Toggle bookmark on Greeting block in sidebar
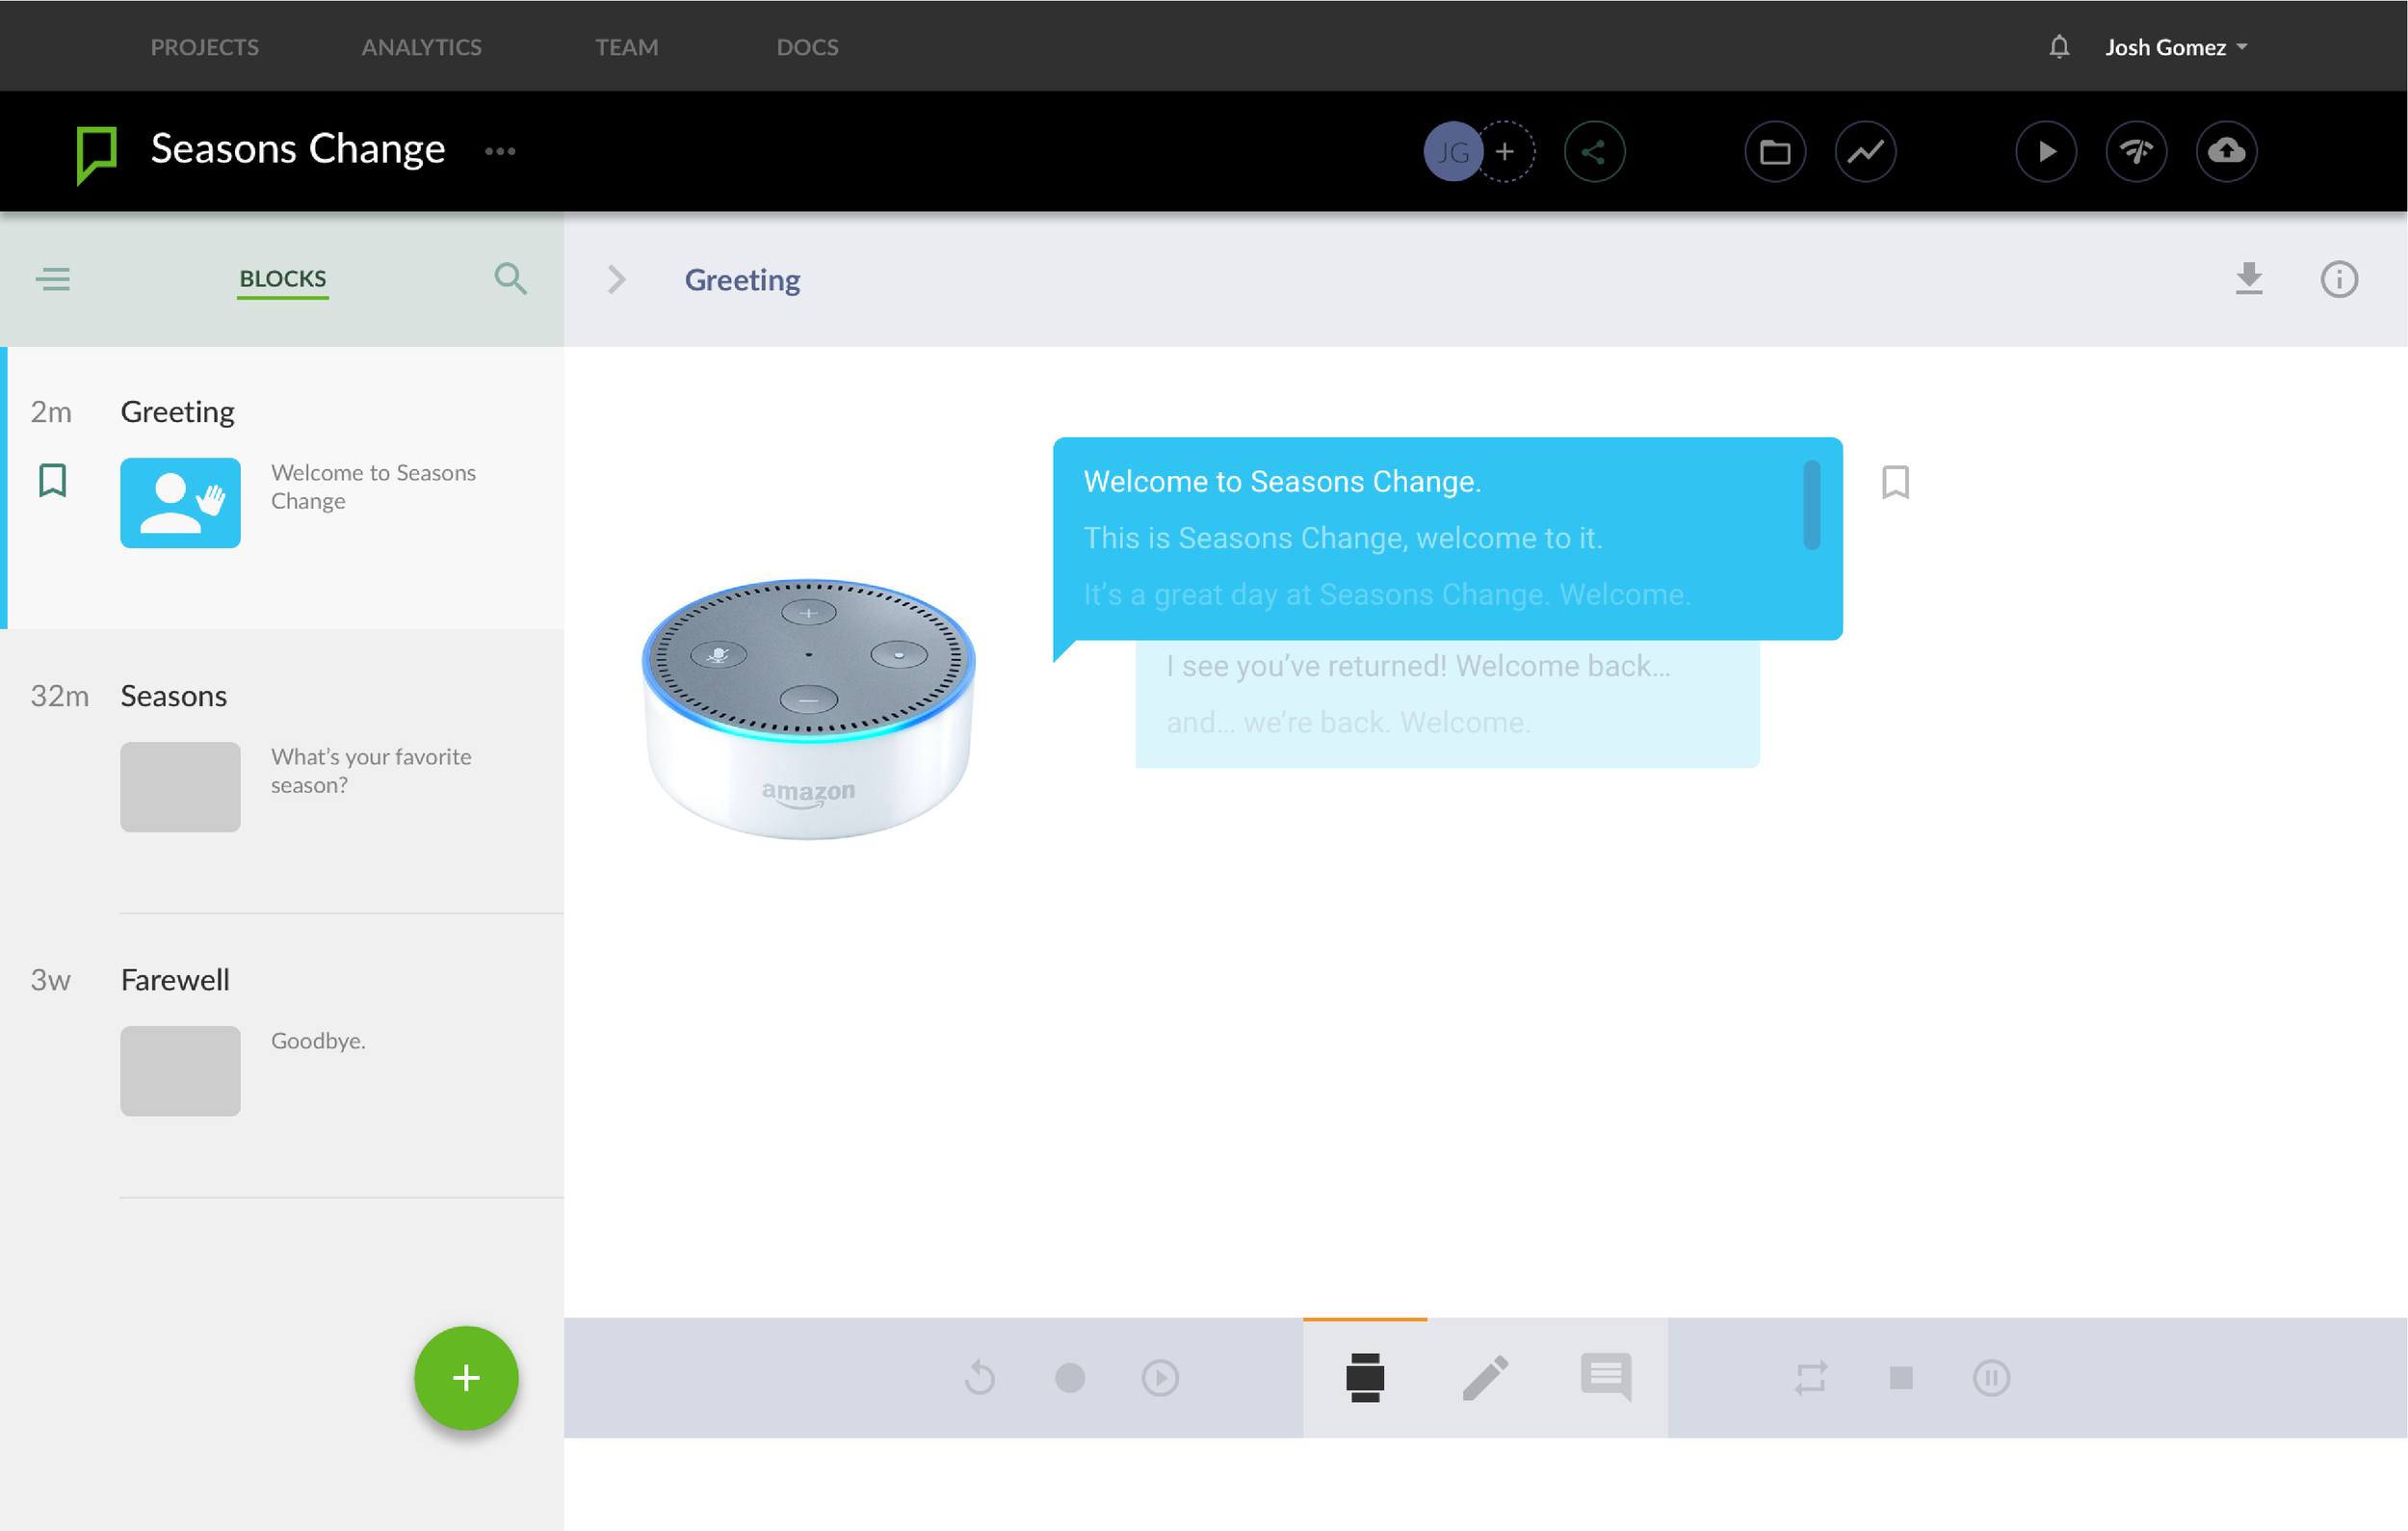This screenshot has height=1531, width=2408. (x=53, y=481)
